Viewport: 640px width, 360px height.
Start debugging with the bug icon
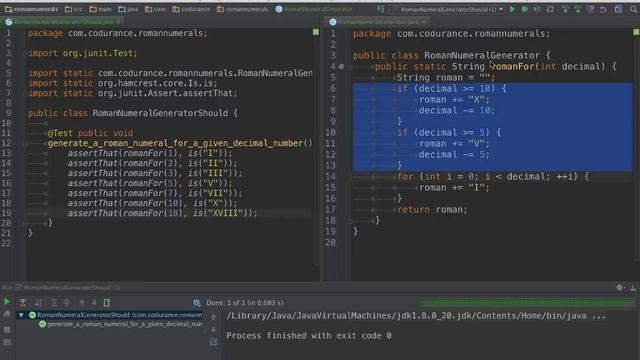pyautogui.click(x=524, y=9)
